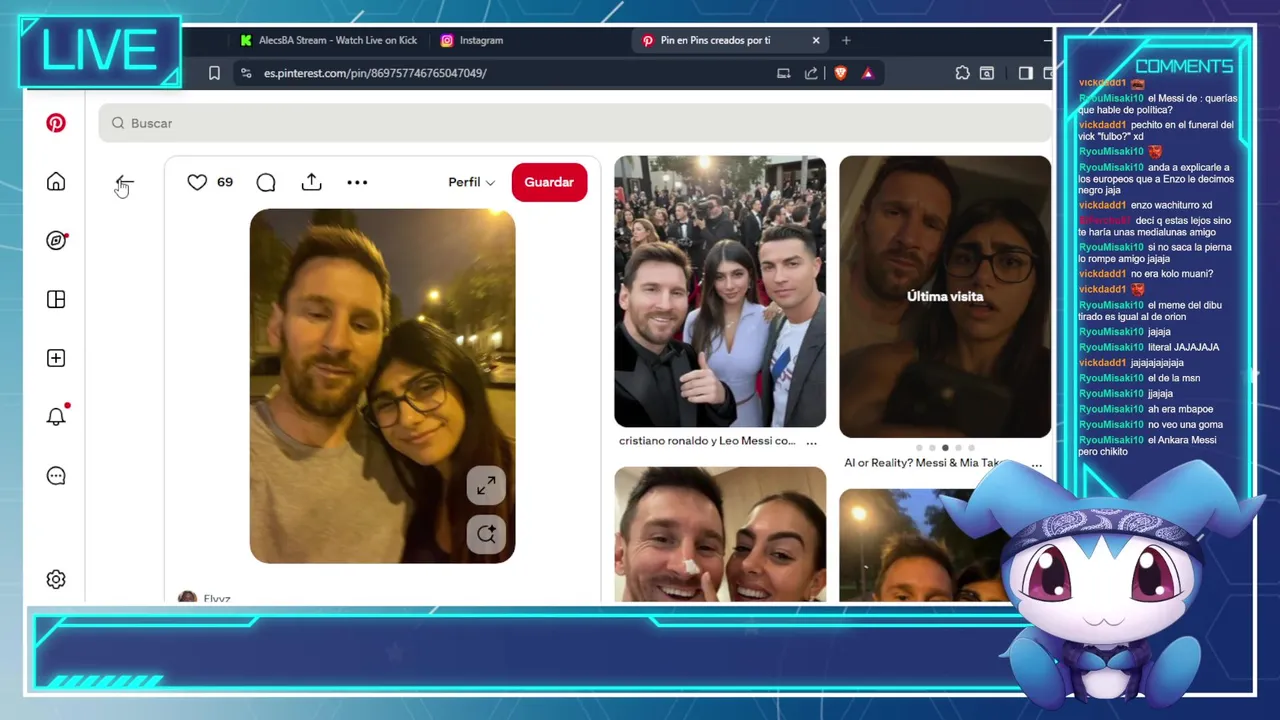
Task: Open the pin with bandaged nose selfie
Action: pos(720,534)
